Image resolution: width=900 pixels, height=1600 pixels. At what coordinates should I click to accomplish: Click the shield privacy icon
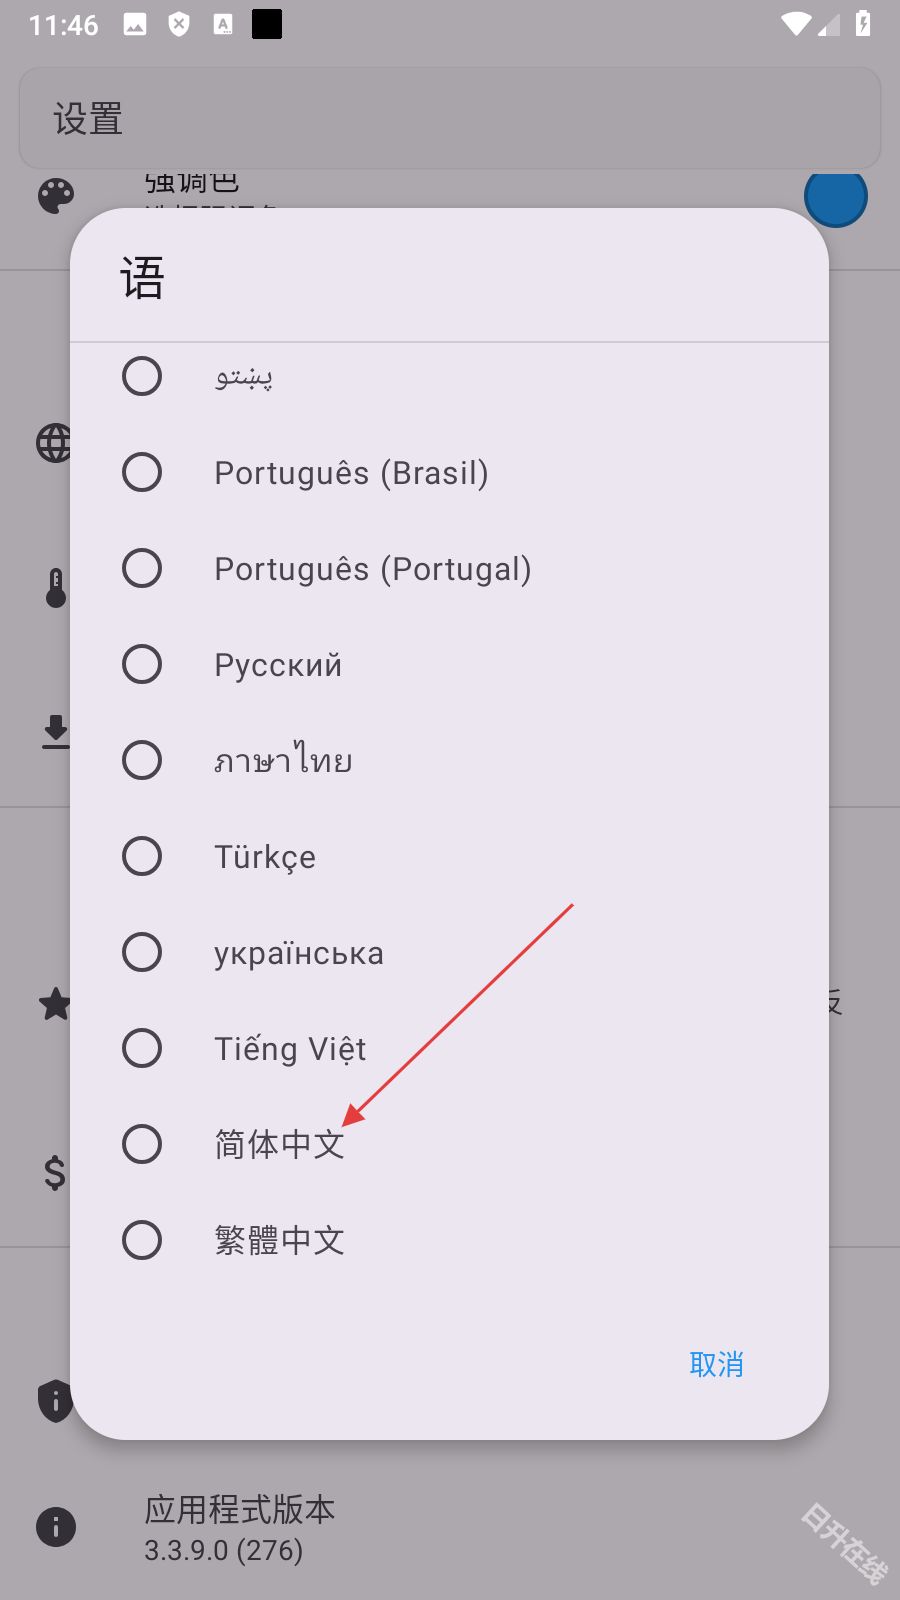55,1400
